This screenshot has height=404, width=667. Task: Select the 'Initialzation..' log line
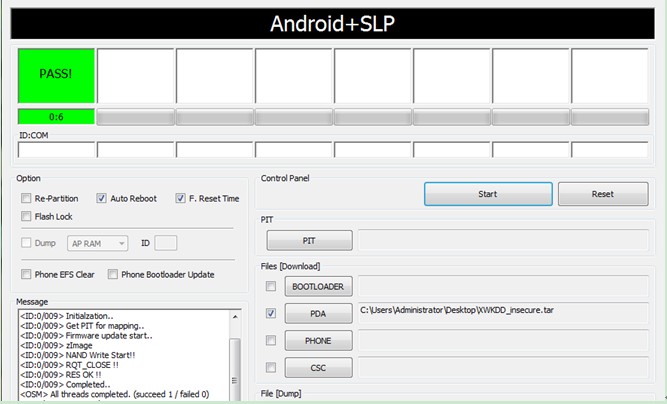[67, 316]
